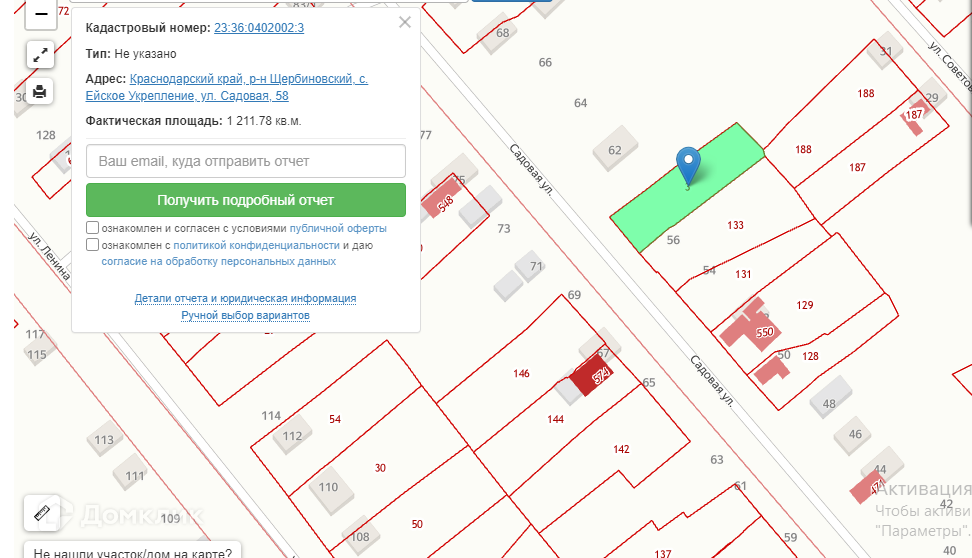Open Детали отчета и юридическая информация
Screen dimensions: 972x558
click(x=245, y=298)
